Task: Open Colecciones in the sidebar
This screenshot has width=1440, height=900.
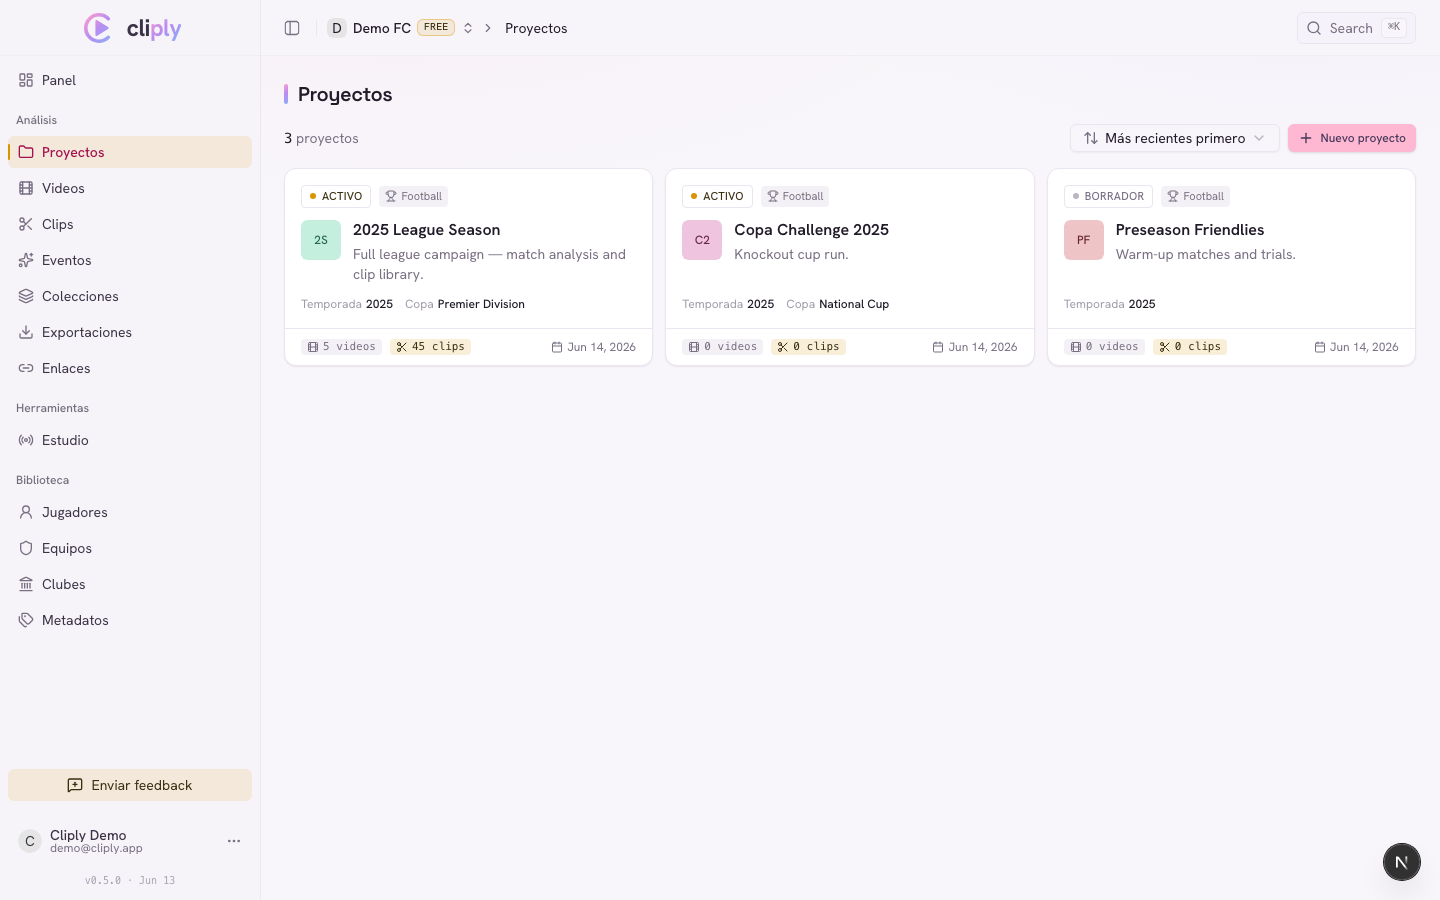Action: (130, 296)
